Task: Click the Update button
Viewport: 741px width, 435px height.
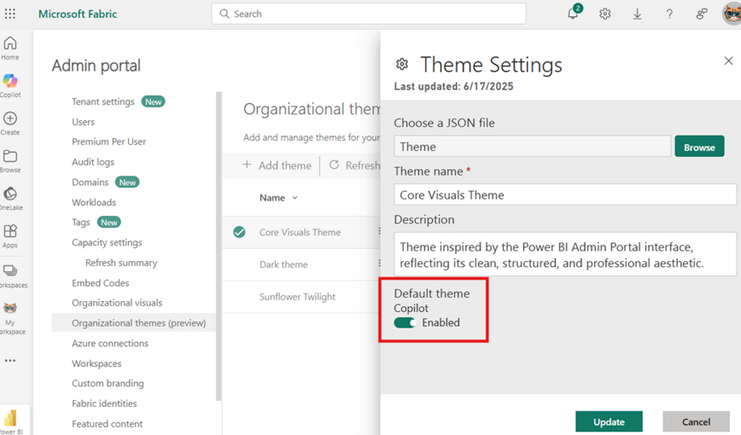Action: tap(609, 421)
